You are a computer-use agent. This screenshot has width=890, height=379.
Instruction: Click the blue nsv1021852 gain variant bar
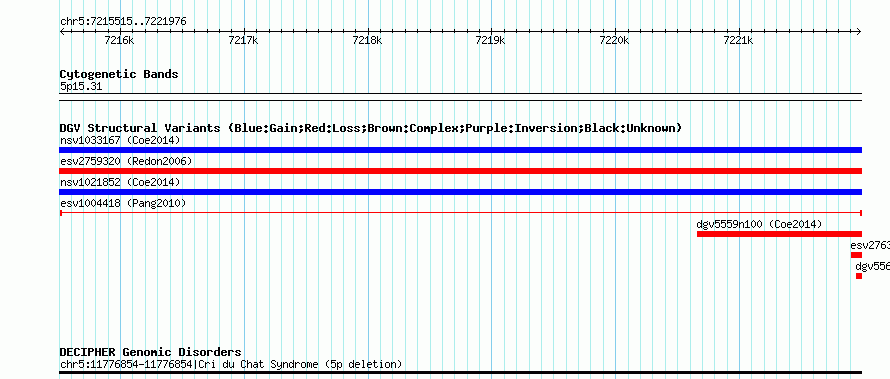click(x=460, y=192)
